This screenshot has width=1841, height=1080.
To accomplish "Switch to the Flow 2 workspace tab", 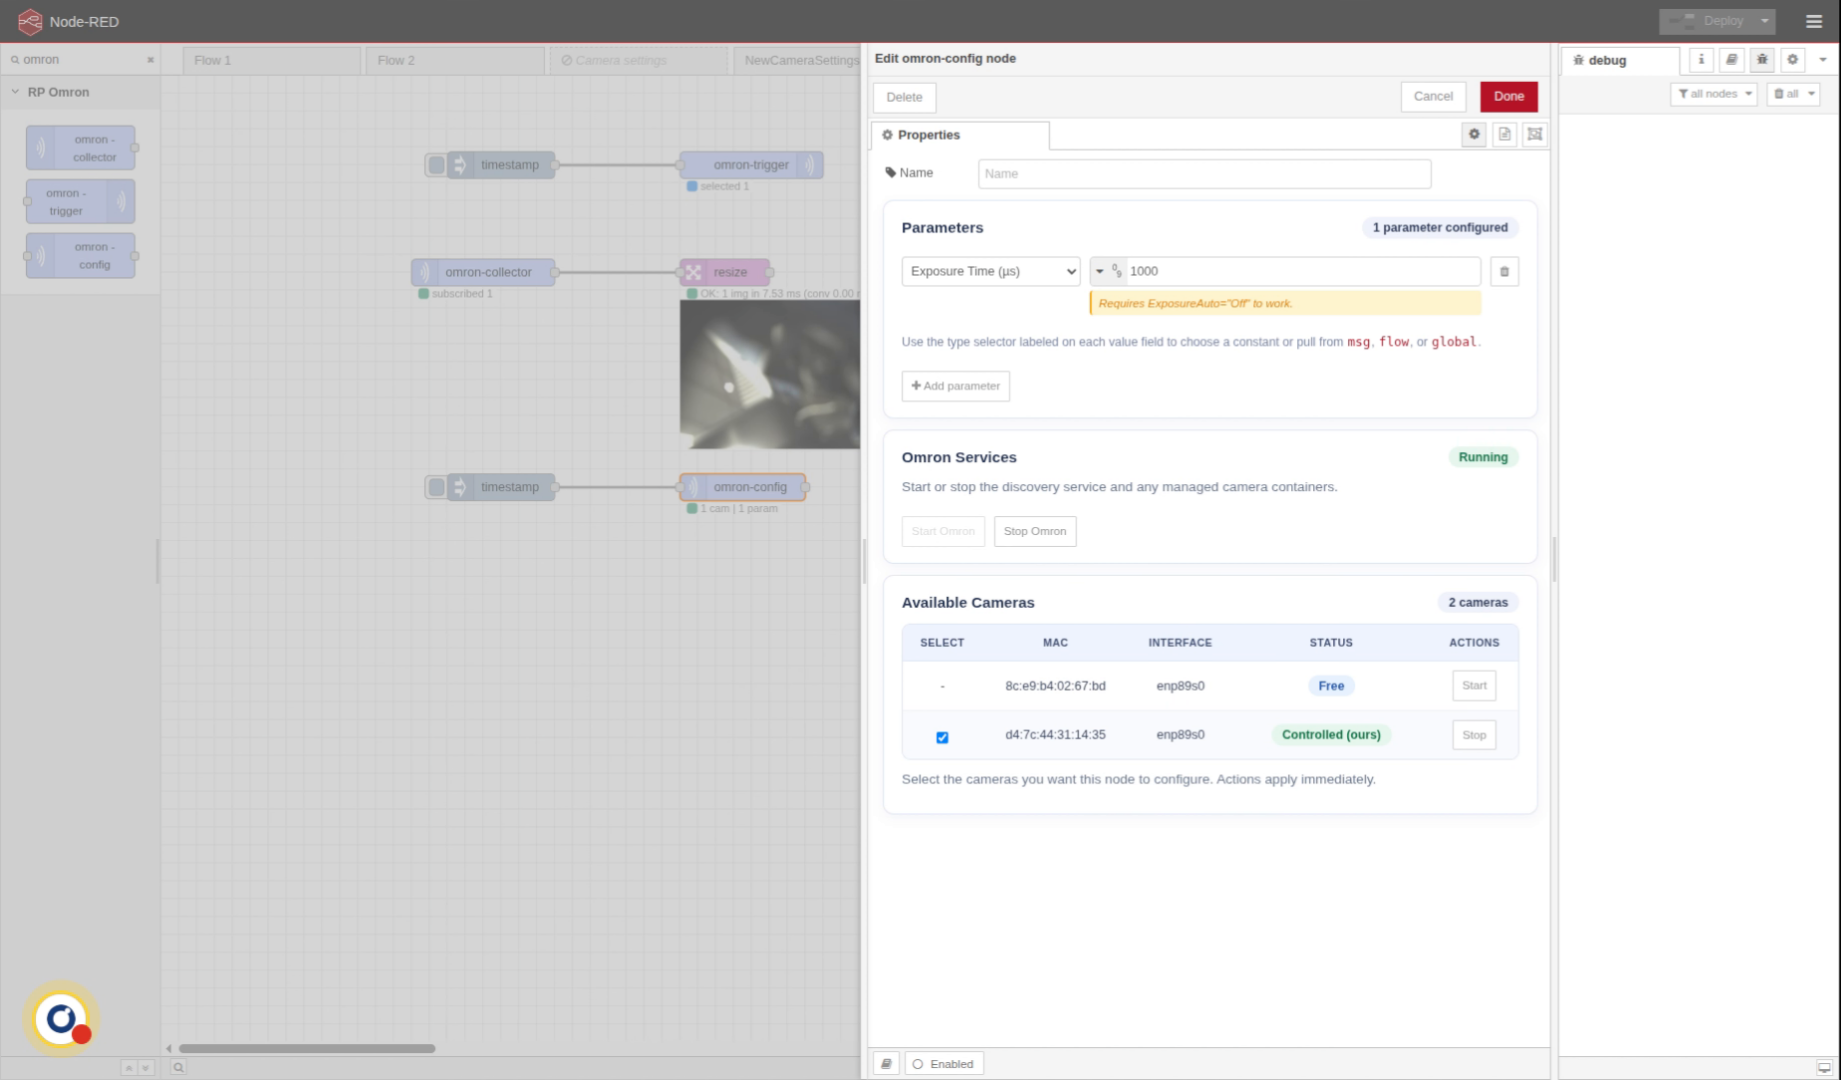I will (396, 60).
